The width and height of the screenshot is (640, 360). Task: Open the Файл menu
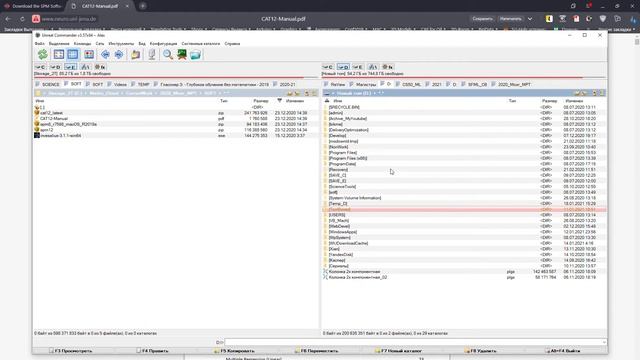tap(40, 44)
